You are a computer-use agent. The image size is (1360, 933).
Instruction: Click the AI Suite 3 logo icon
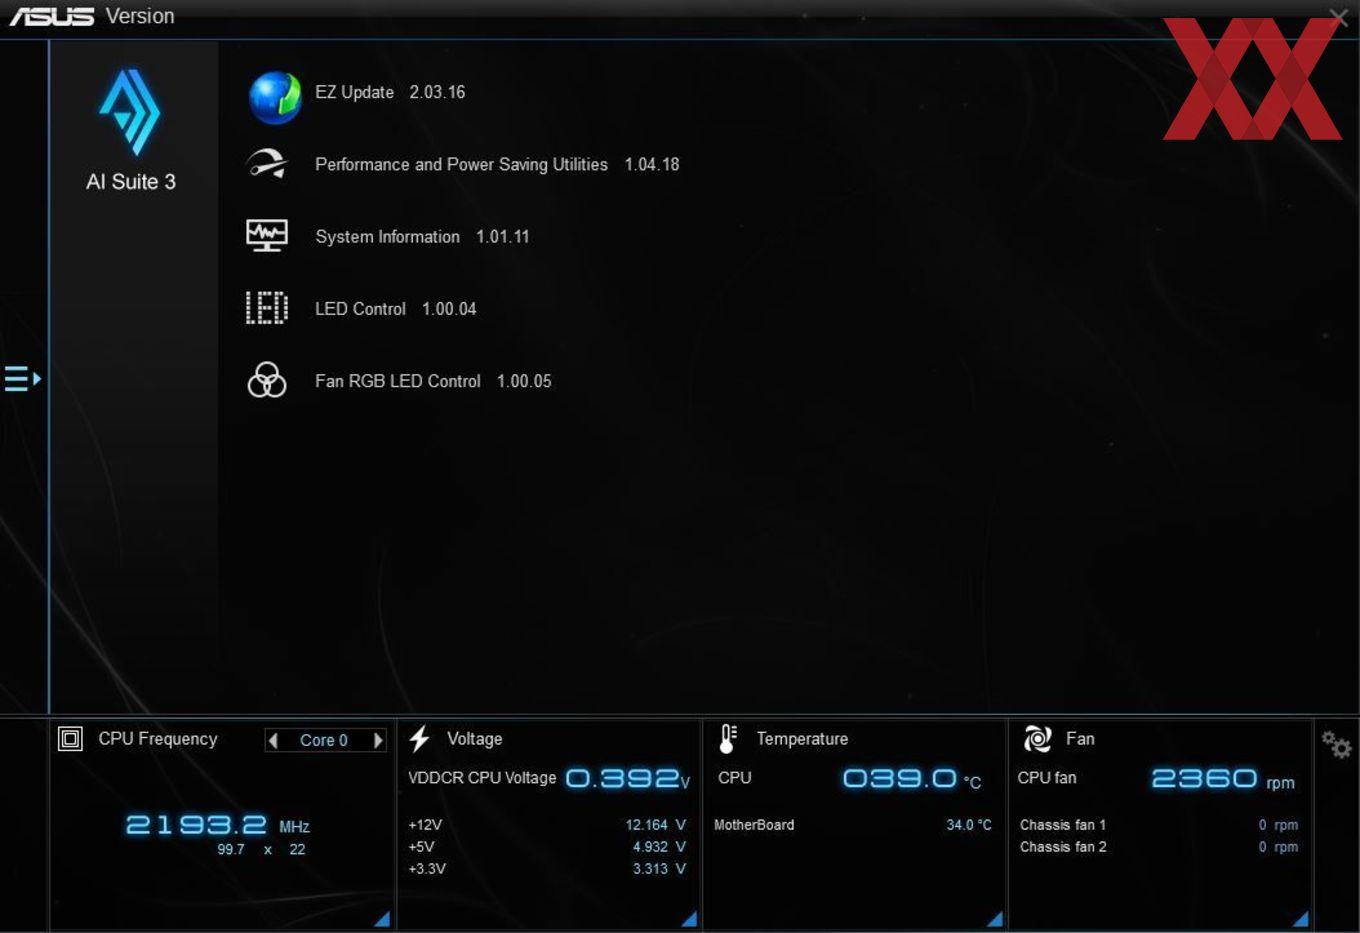tap(130, 112)
